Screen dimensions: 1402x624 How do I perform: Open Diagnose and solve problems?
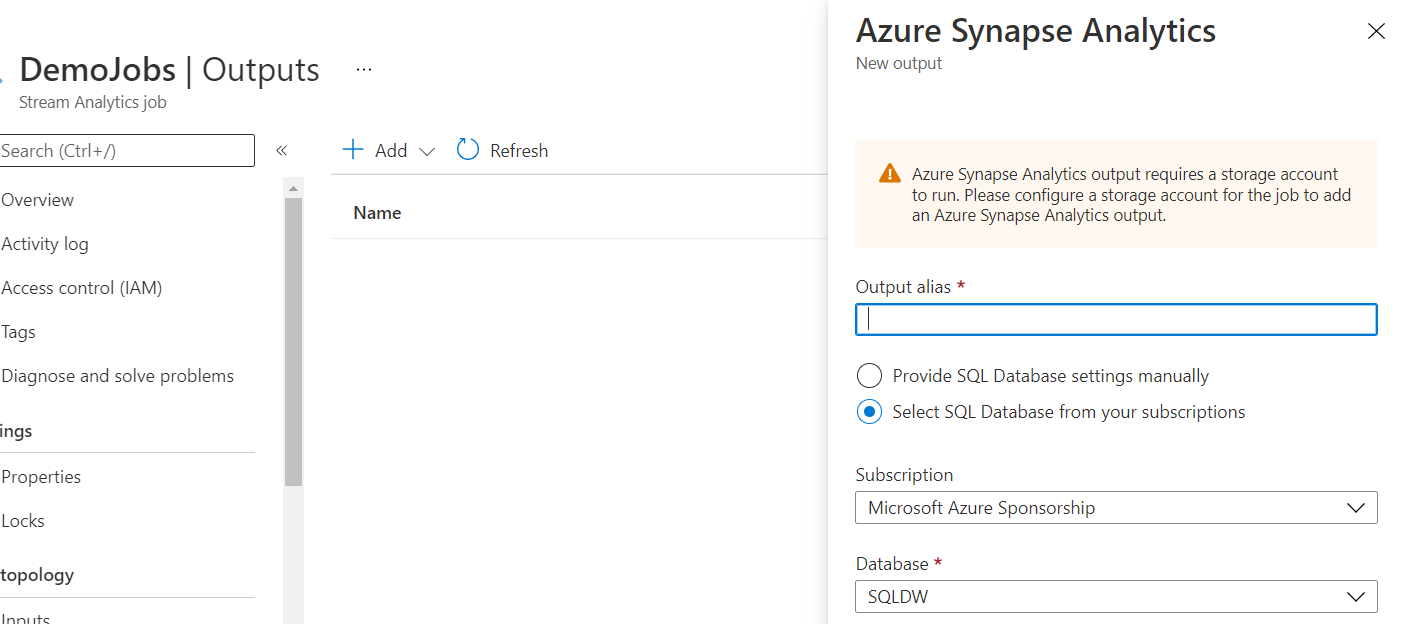pyautogui.click(x=118, y=376)
